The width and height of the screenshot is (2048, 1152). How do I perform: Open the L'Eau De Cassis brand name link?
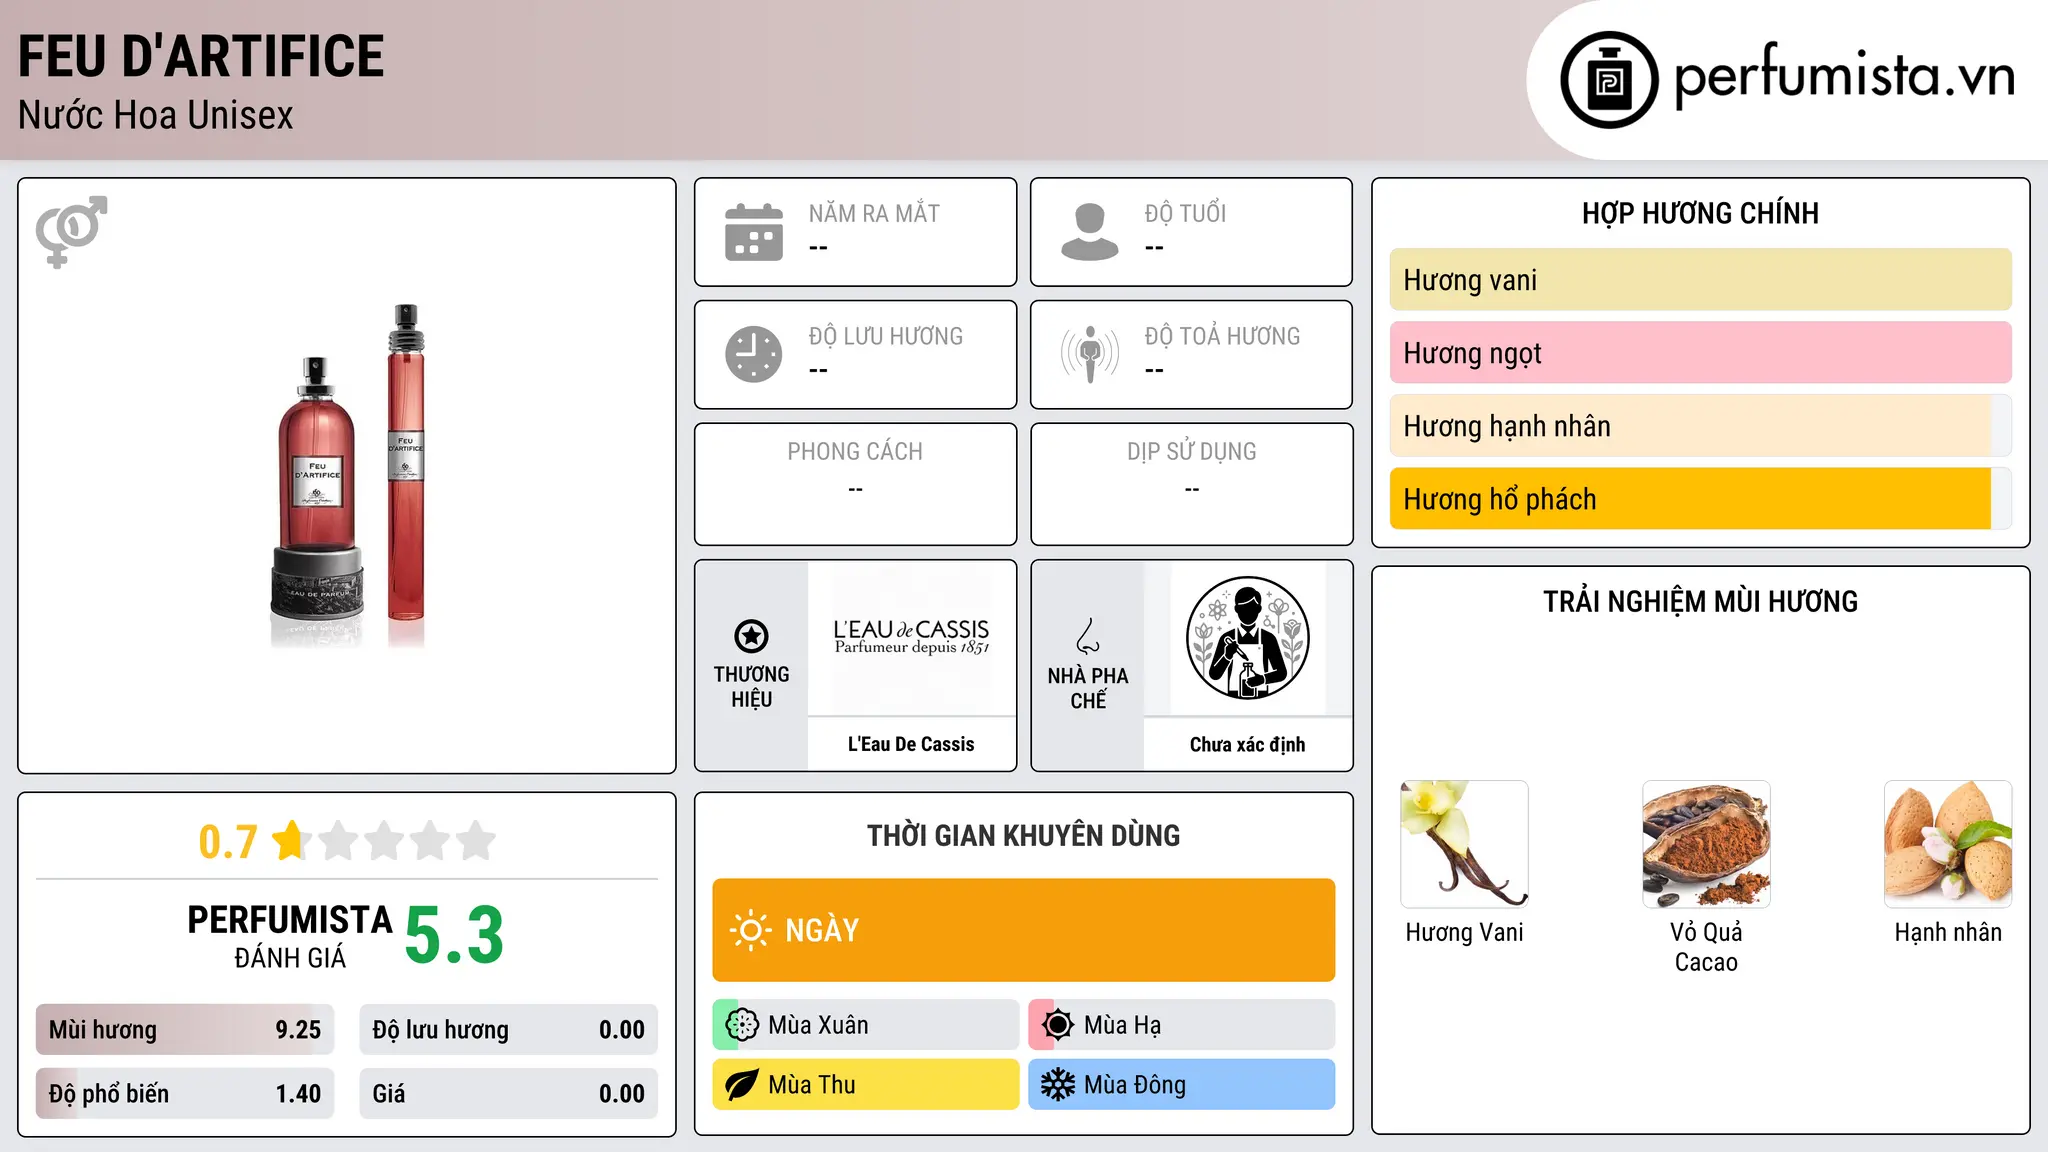[911, 744]
